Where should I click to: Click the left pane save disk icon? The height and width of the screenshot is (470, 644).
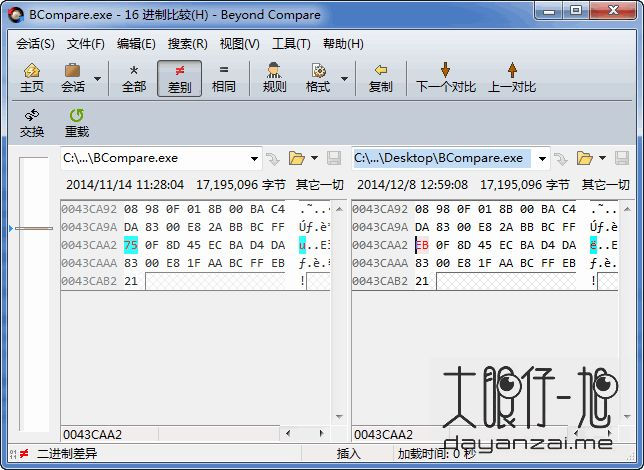[x=334, y=158]
